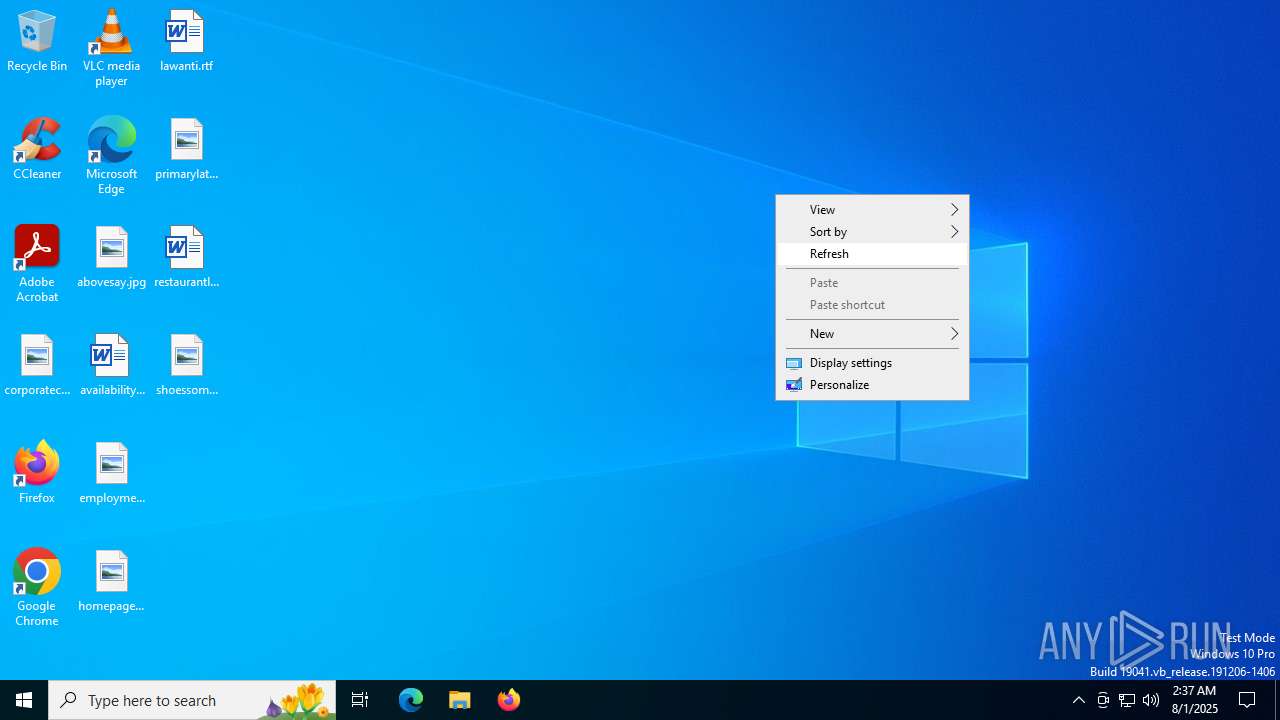Open File Explorer from the taskbar
The width and height of the screenshot is (1280, 720).
pyautogui.click(x=460, y=700)
